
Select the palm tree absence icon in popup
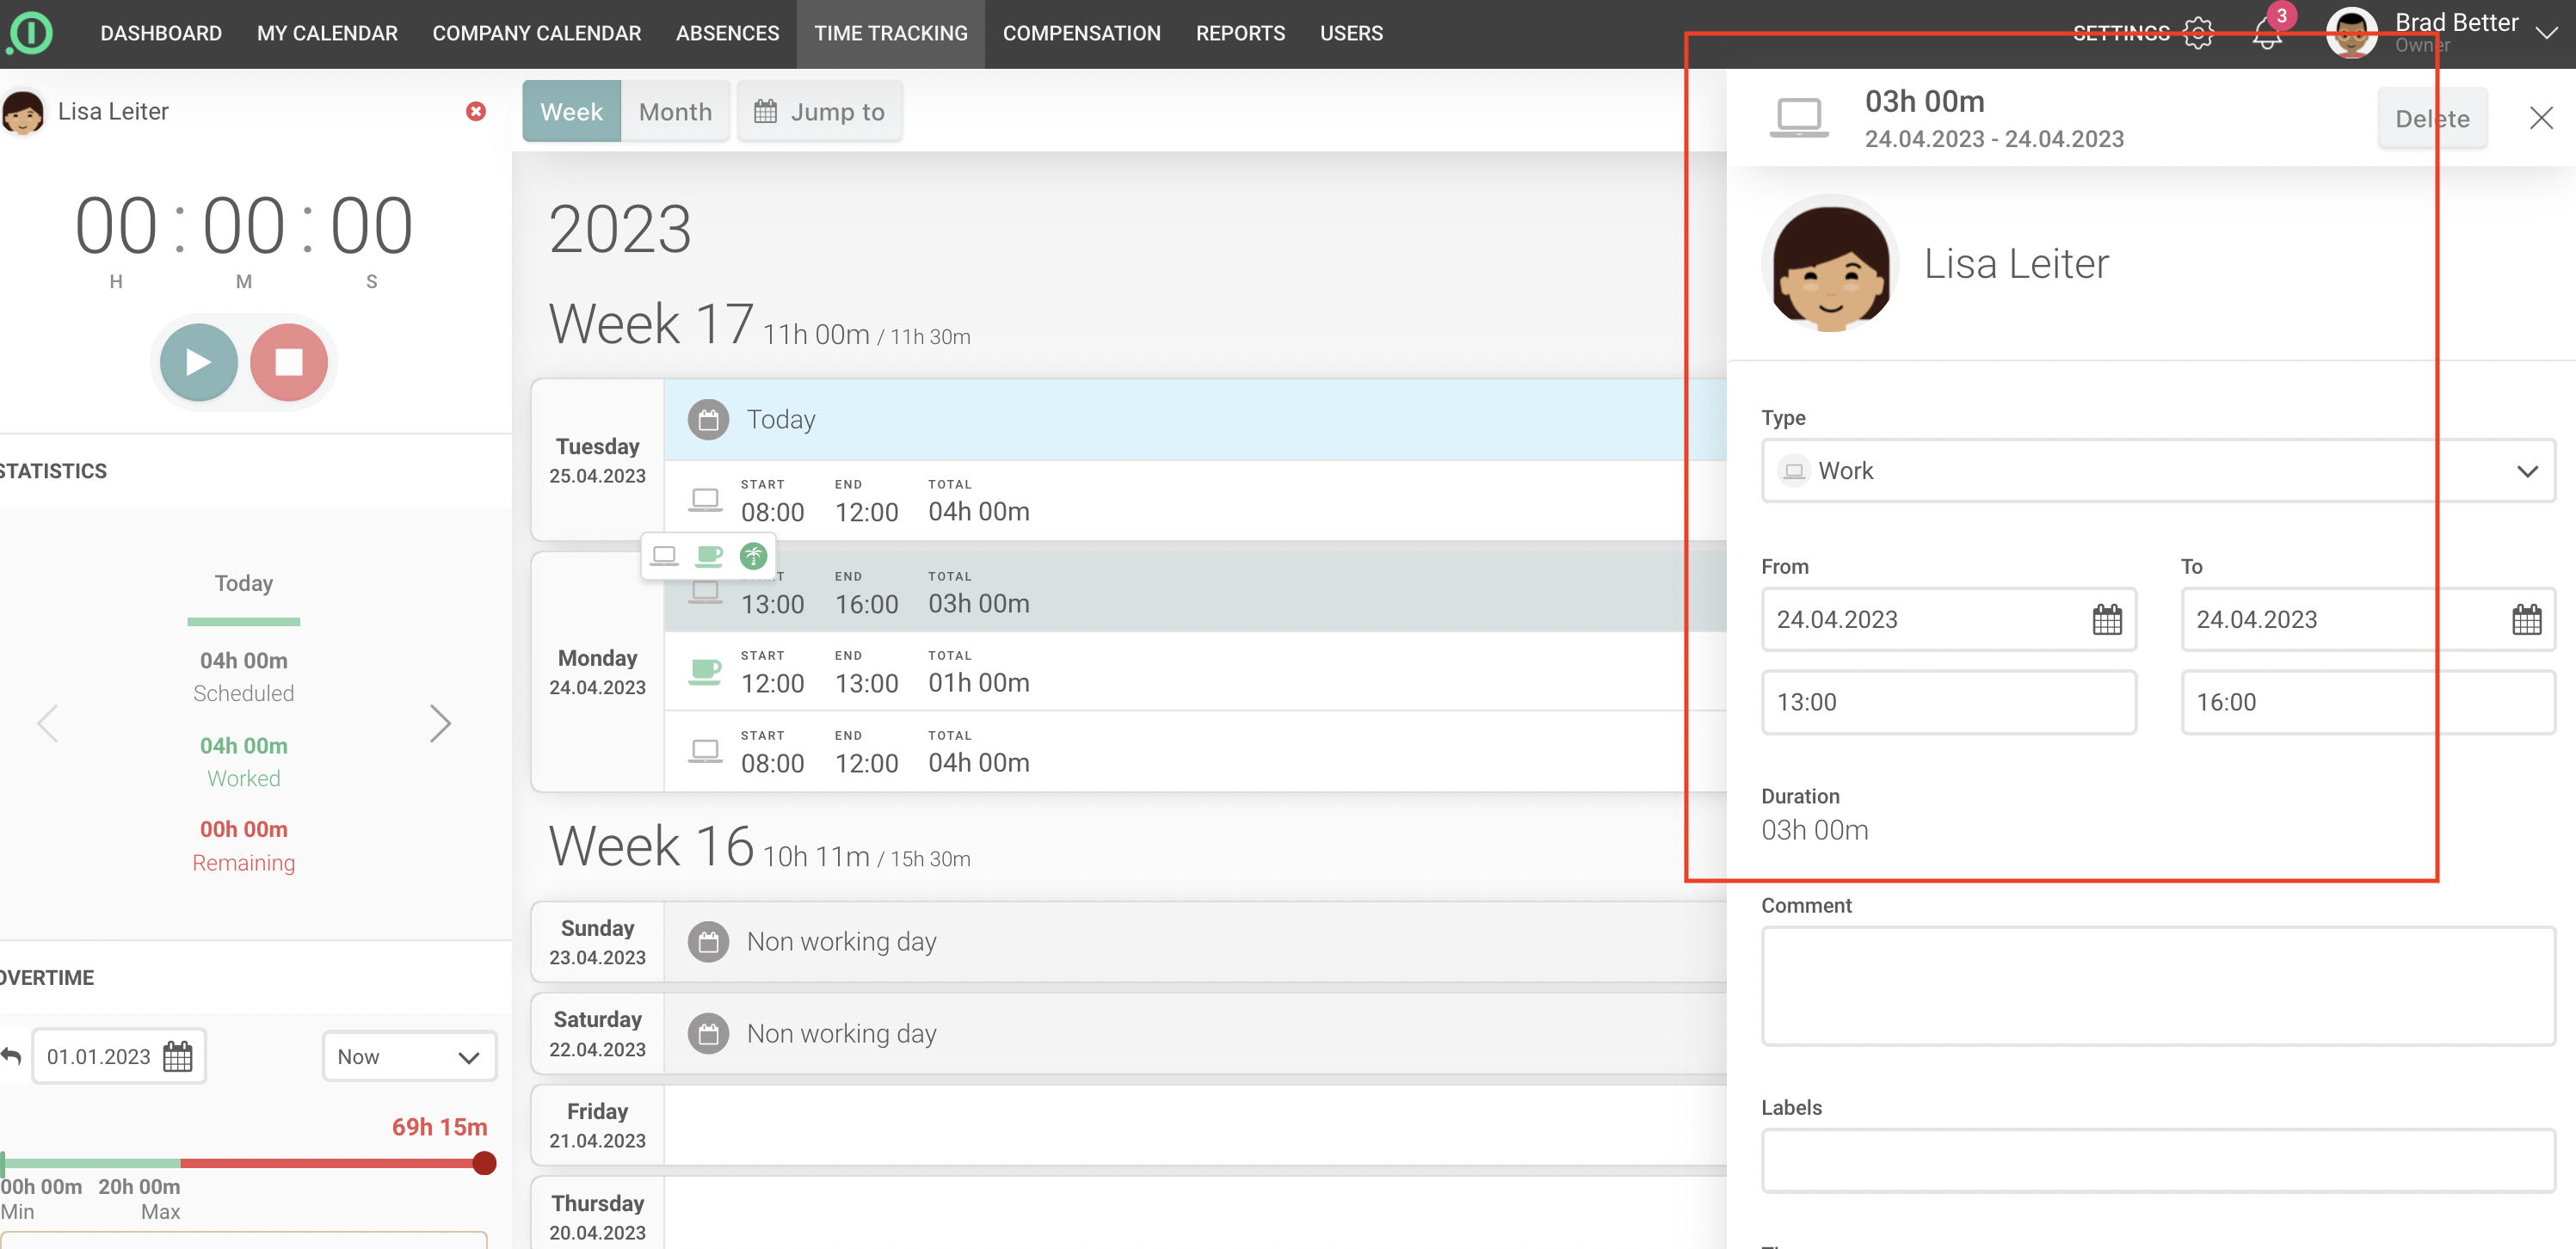click(753, 555)
